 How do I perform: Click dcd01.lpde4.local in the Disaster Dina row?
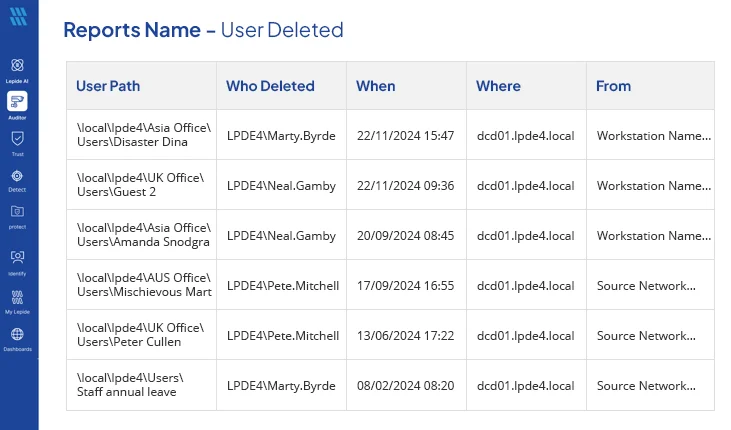click(525, 136)
